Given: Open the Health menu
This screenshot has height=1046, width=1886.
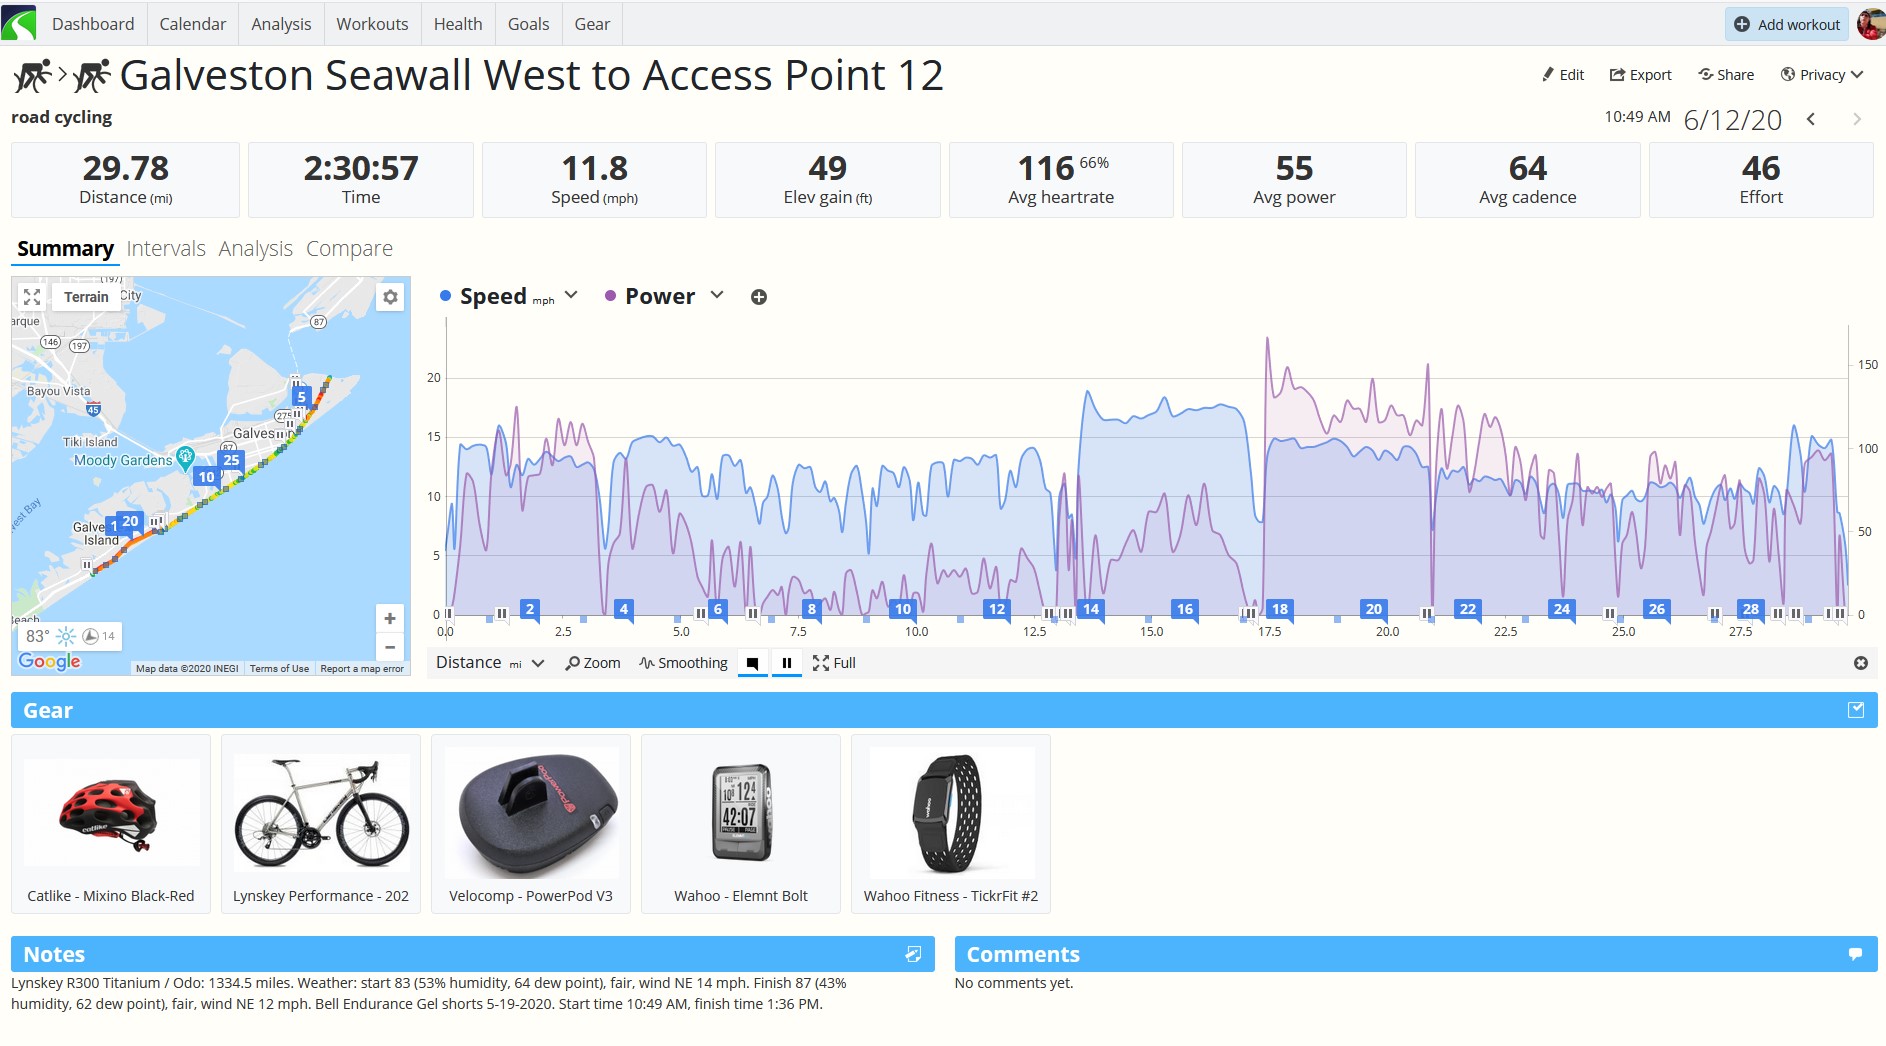Looking at the screenshot, I should [x=458, y=24].
